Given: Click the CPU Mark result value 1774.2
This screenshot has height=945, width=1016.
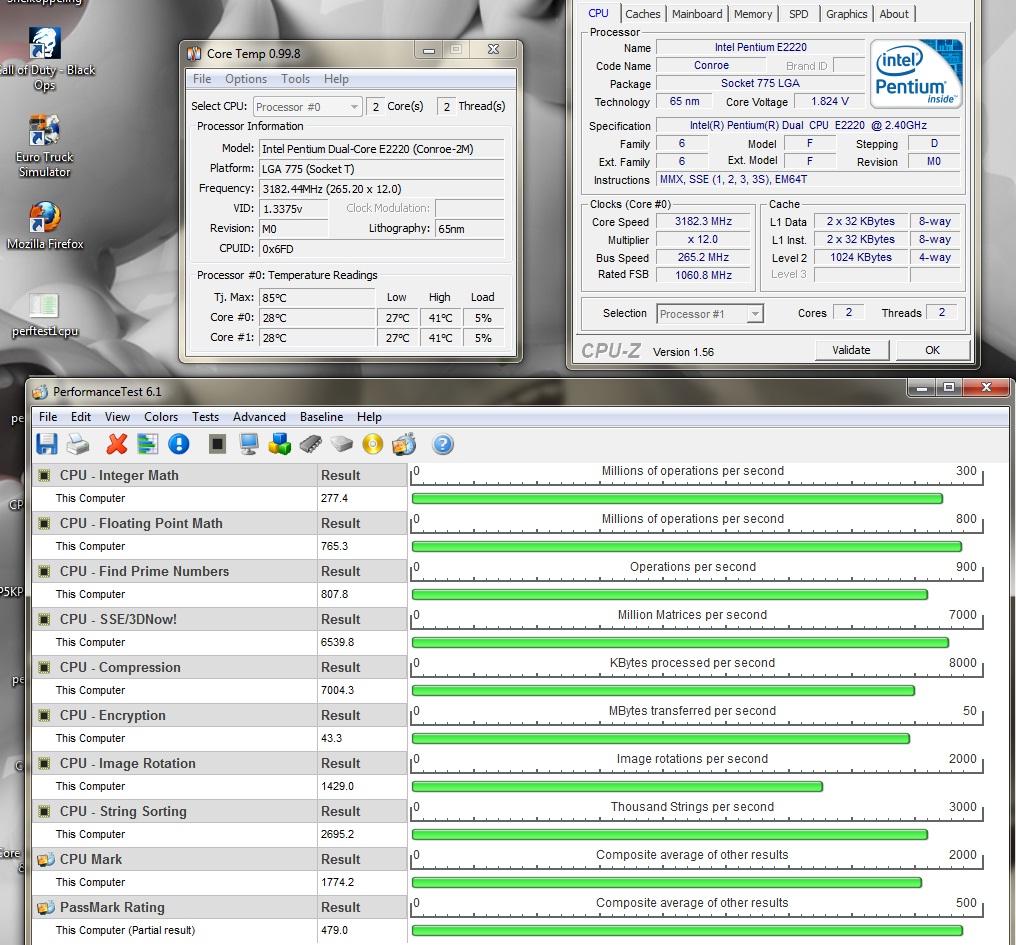Looking at the screenshot, I should click(338, 882).
